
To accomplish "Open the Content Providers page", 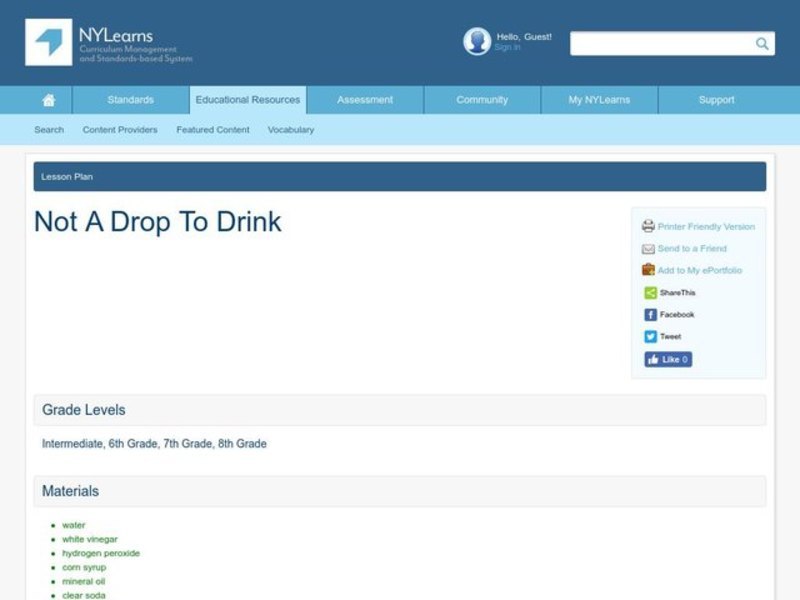I will point(120,130).
